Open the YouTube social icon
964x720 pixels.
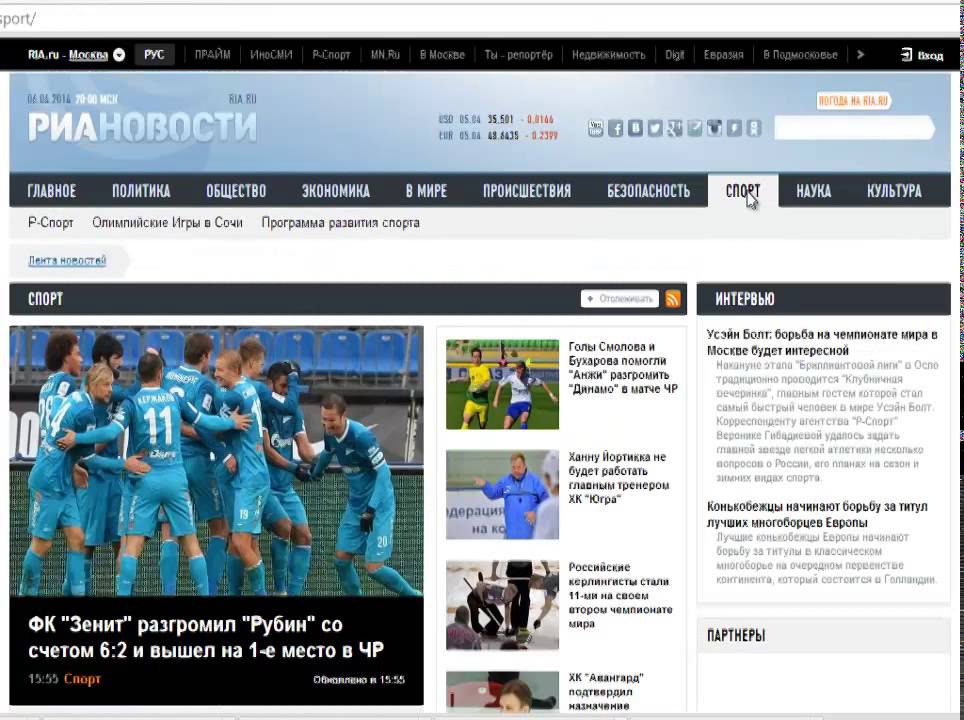coord(595,128)
